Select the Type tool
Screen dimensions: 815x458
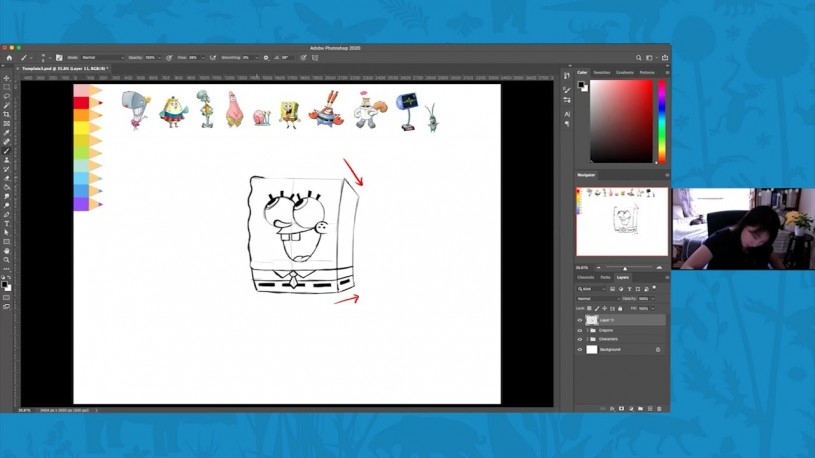(x=7, y=223)
